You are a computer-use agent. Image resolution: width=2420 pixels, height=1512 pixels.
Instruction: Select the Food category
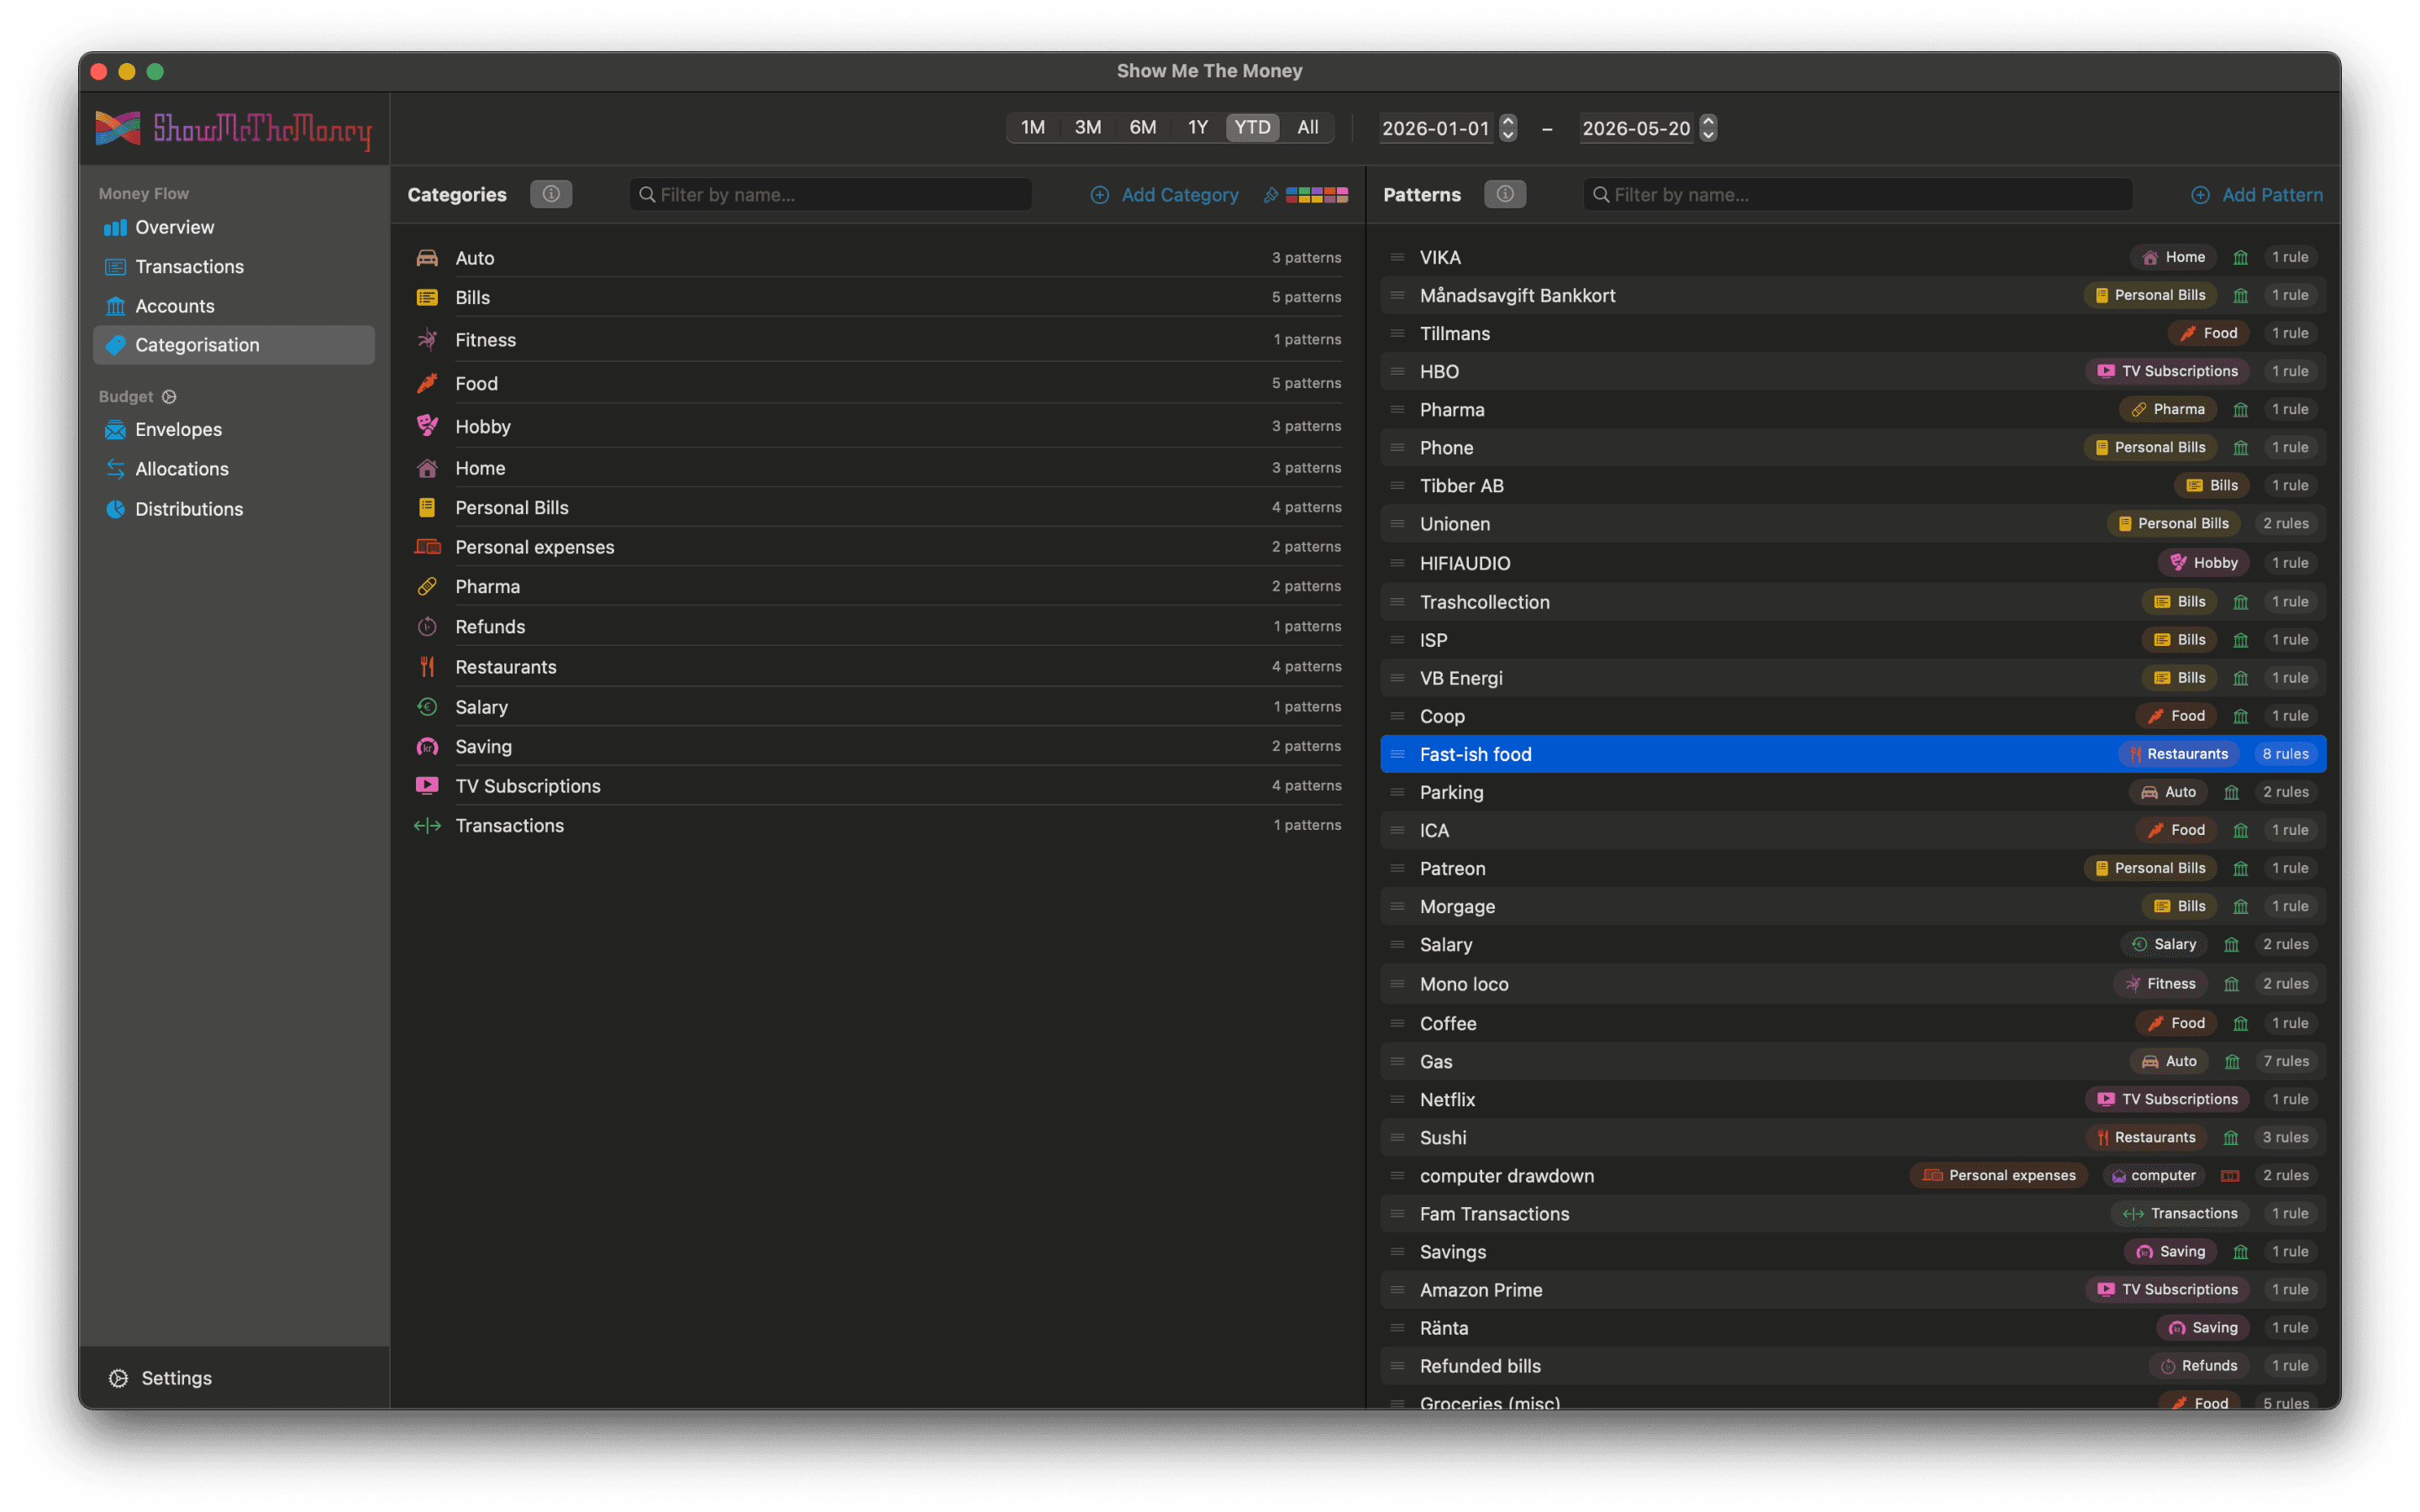(x=878, y=383)
